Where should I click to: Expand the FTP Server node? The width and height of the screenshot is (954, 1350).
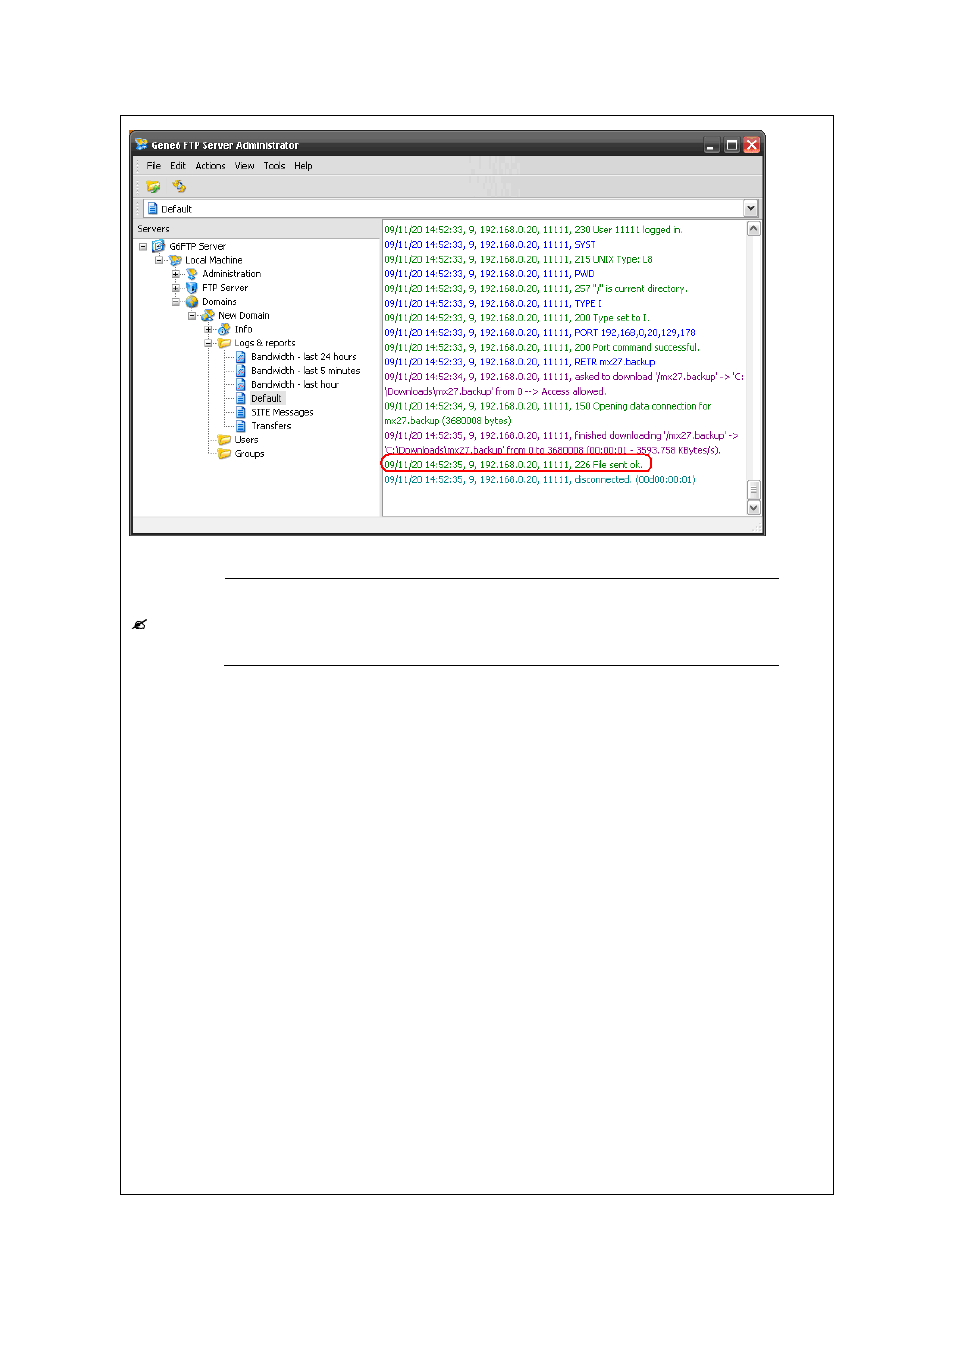pyautogui.click(x=176, y=288)
